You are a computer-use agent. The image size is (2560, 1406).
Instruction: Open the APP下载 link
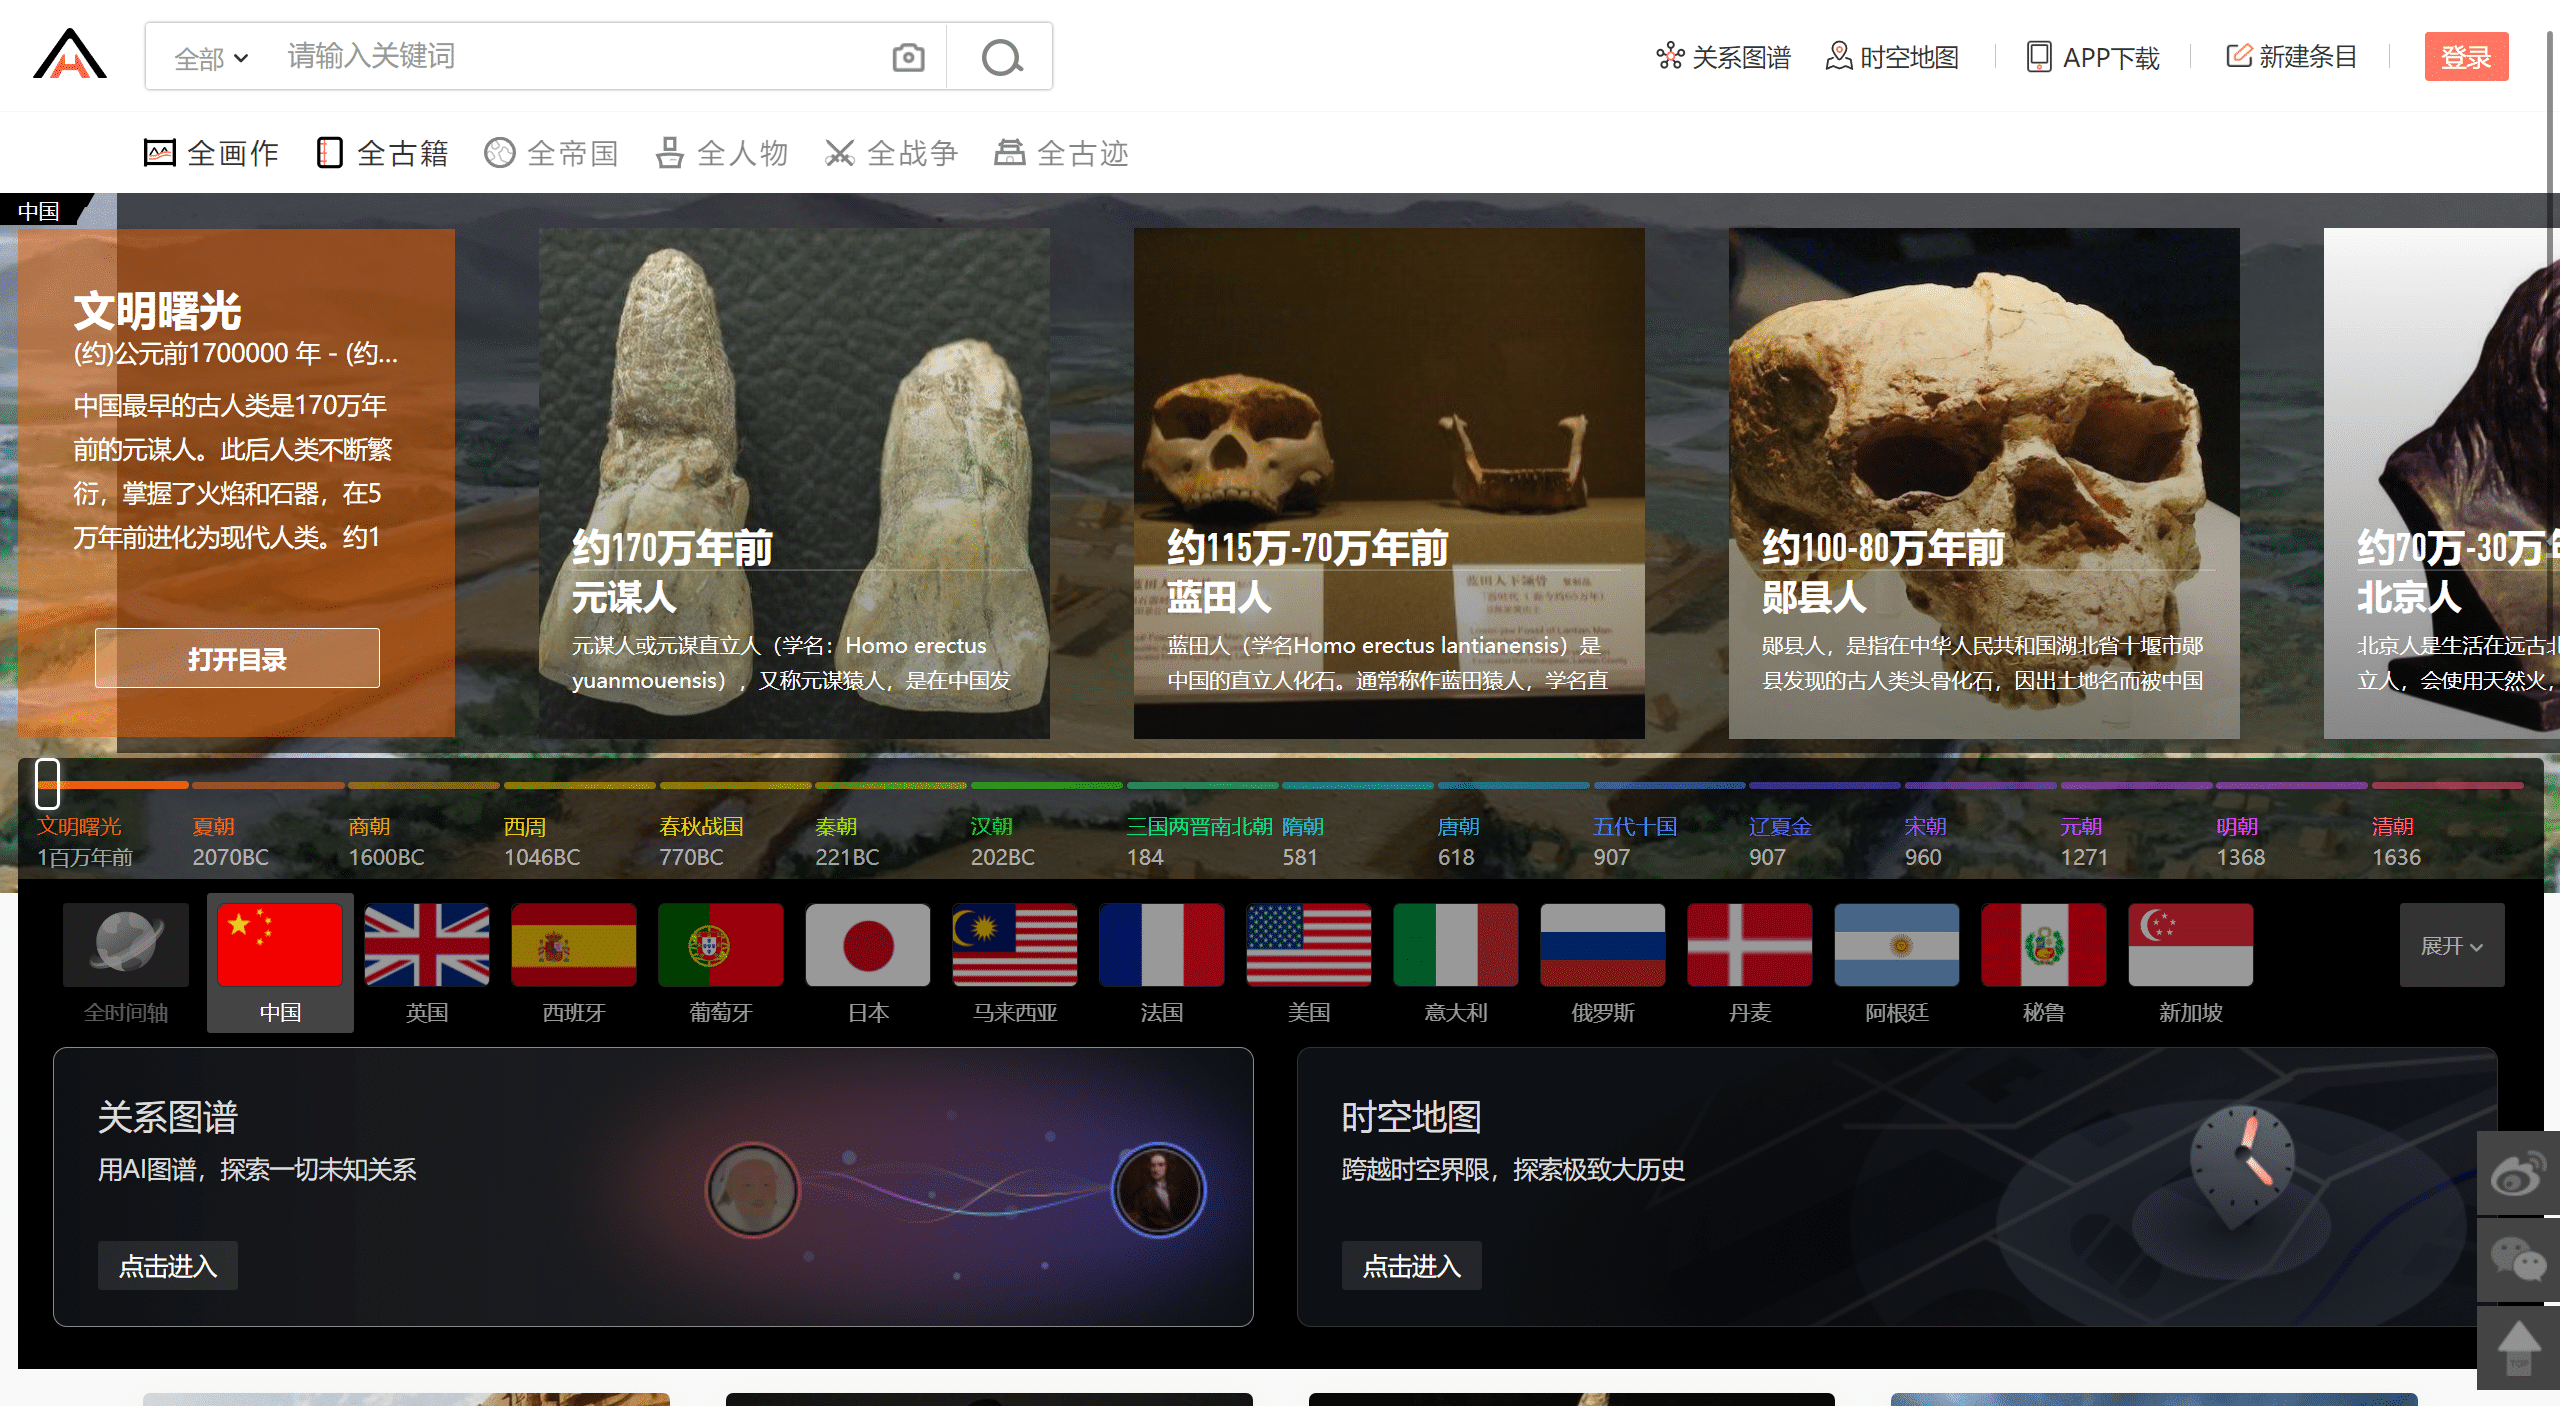[2093, 57]
